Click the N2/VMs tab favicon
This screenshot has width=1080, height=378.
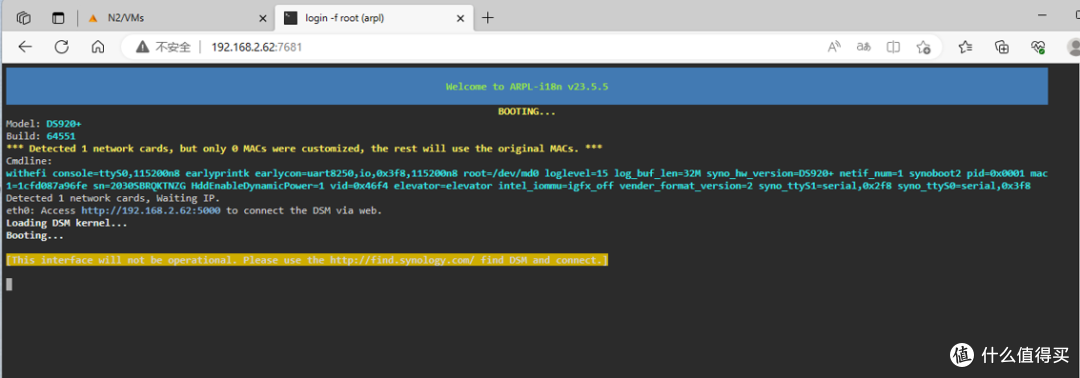coord(93,19)
